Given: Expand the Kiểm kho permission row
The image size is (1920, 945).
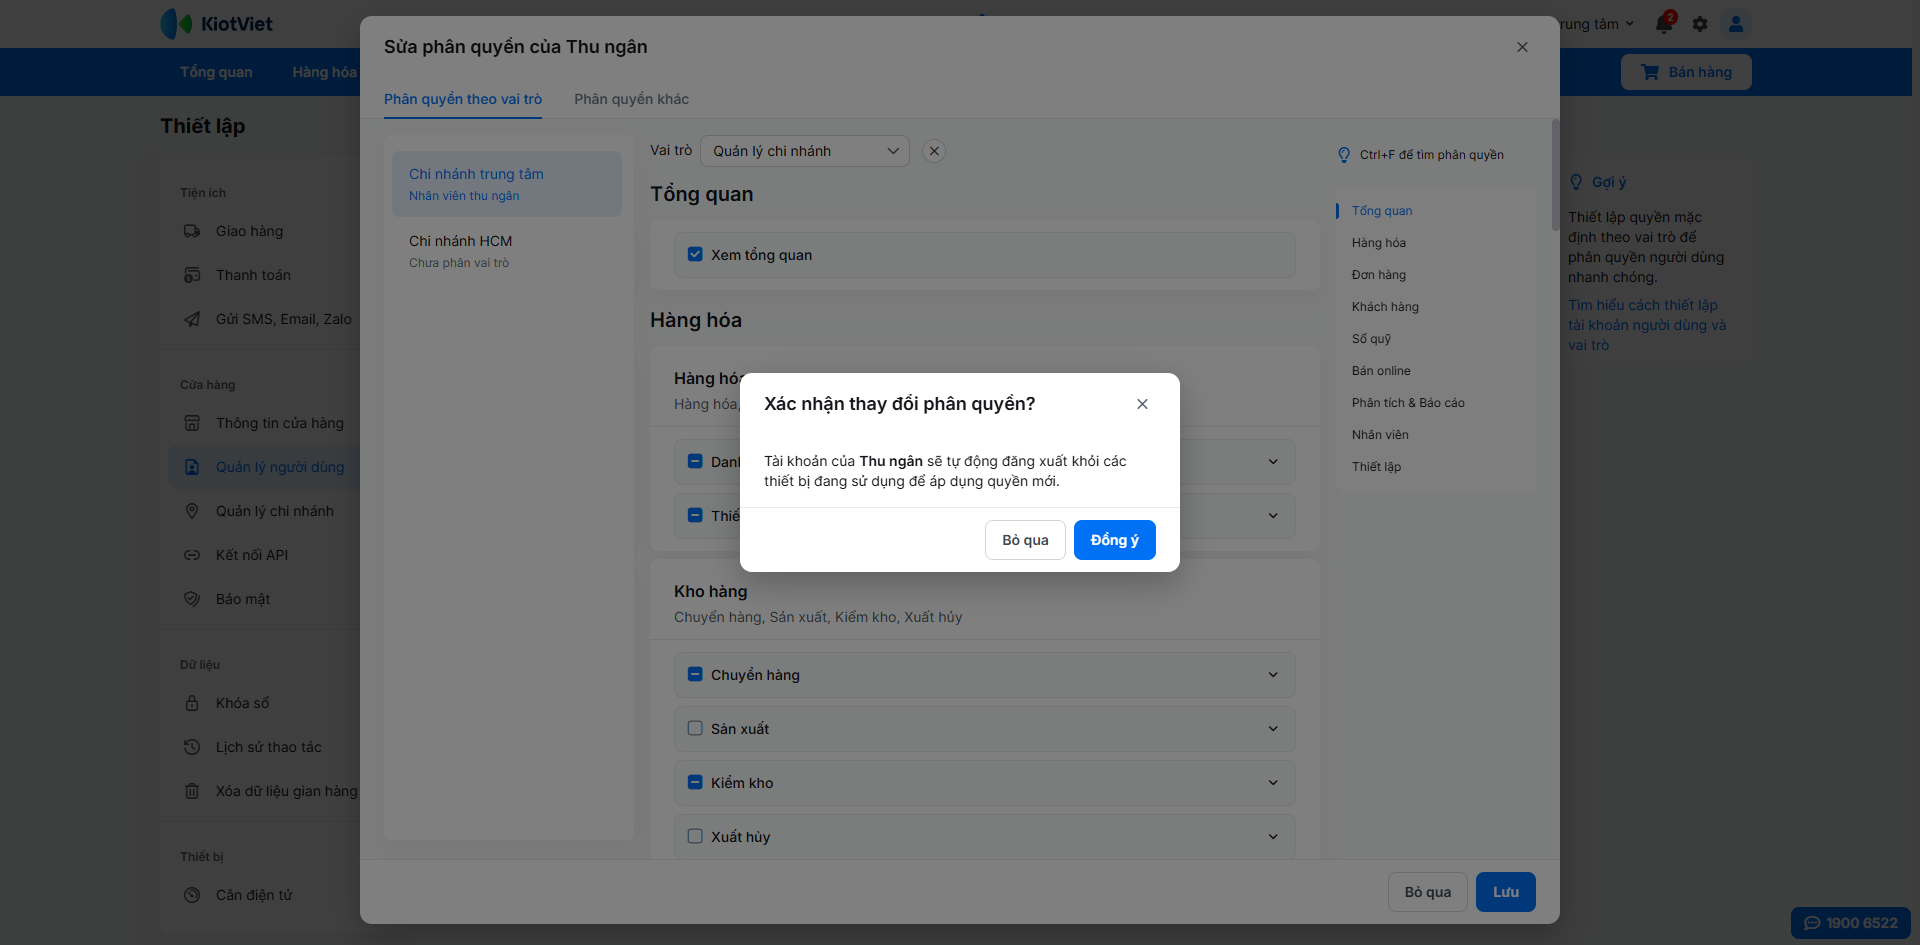Looking at the screenshot, I should click(1272, 783).
